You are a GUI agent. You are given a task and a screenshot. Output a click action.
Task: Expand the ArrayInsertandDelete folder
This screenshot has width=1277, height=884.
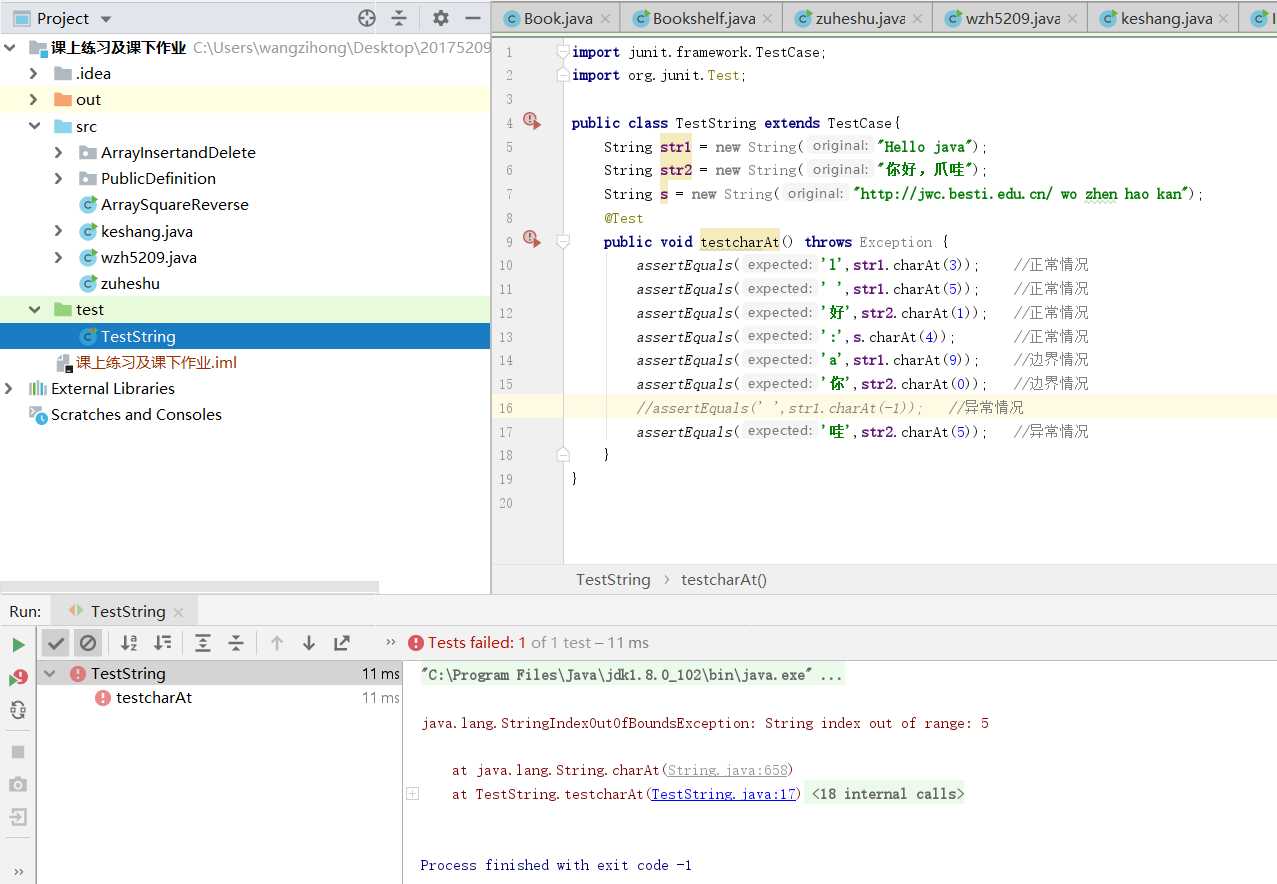[59, 152]
